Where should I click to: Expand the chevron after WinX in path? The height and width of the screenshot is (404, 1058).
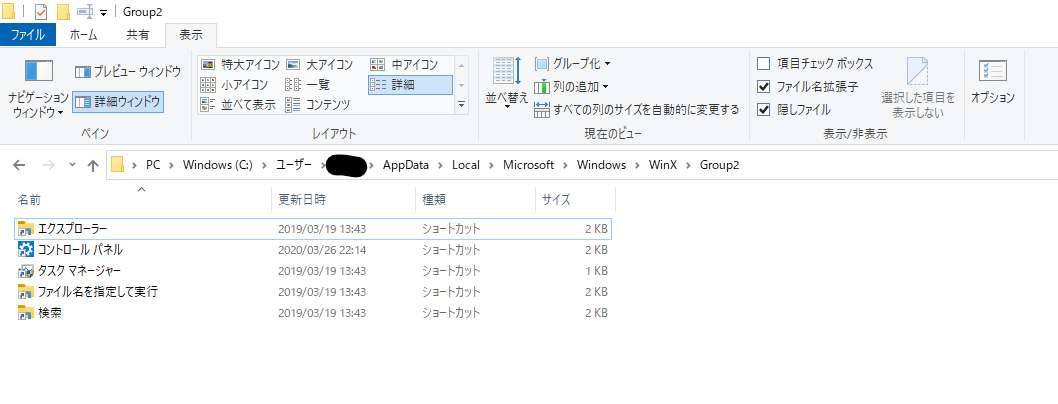[690, 165]
